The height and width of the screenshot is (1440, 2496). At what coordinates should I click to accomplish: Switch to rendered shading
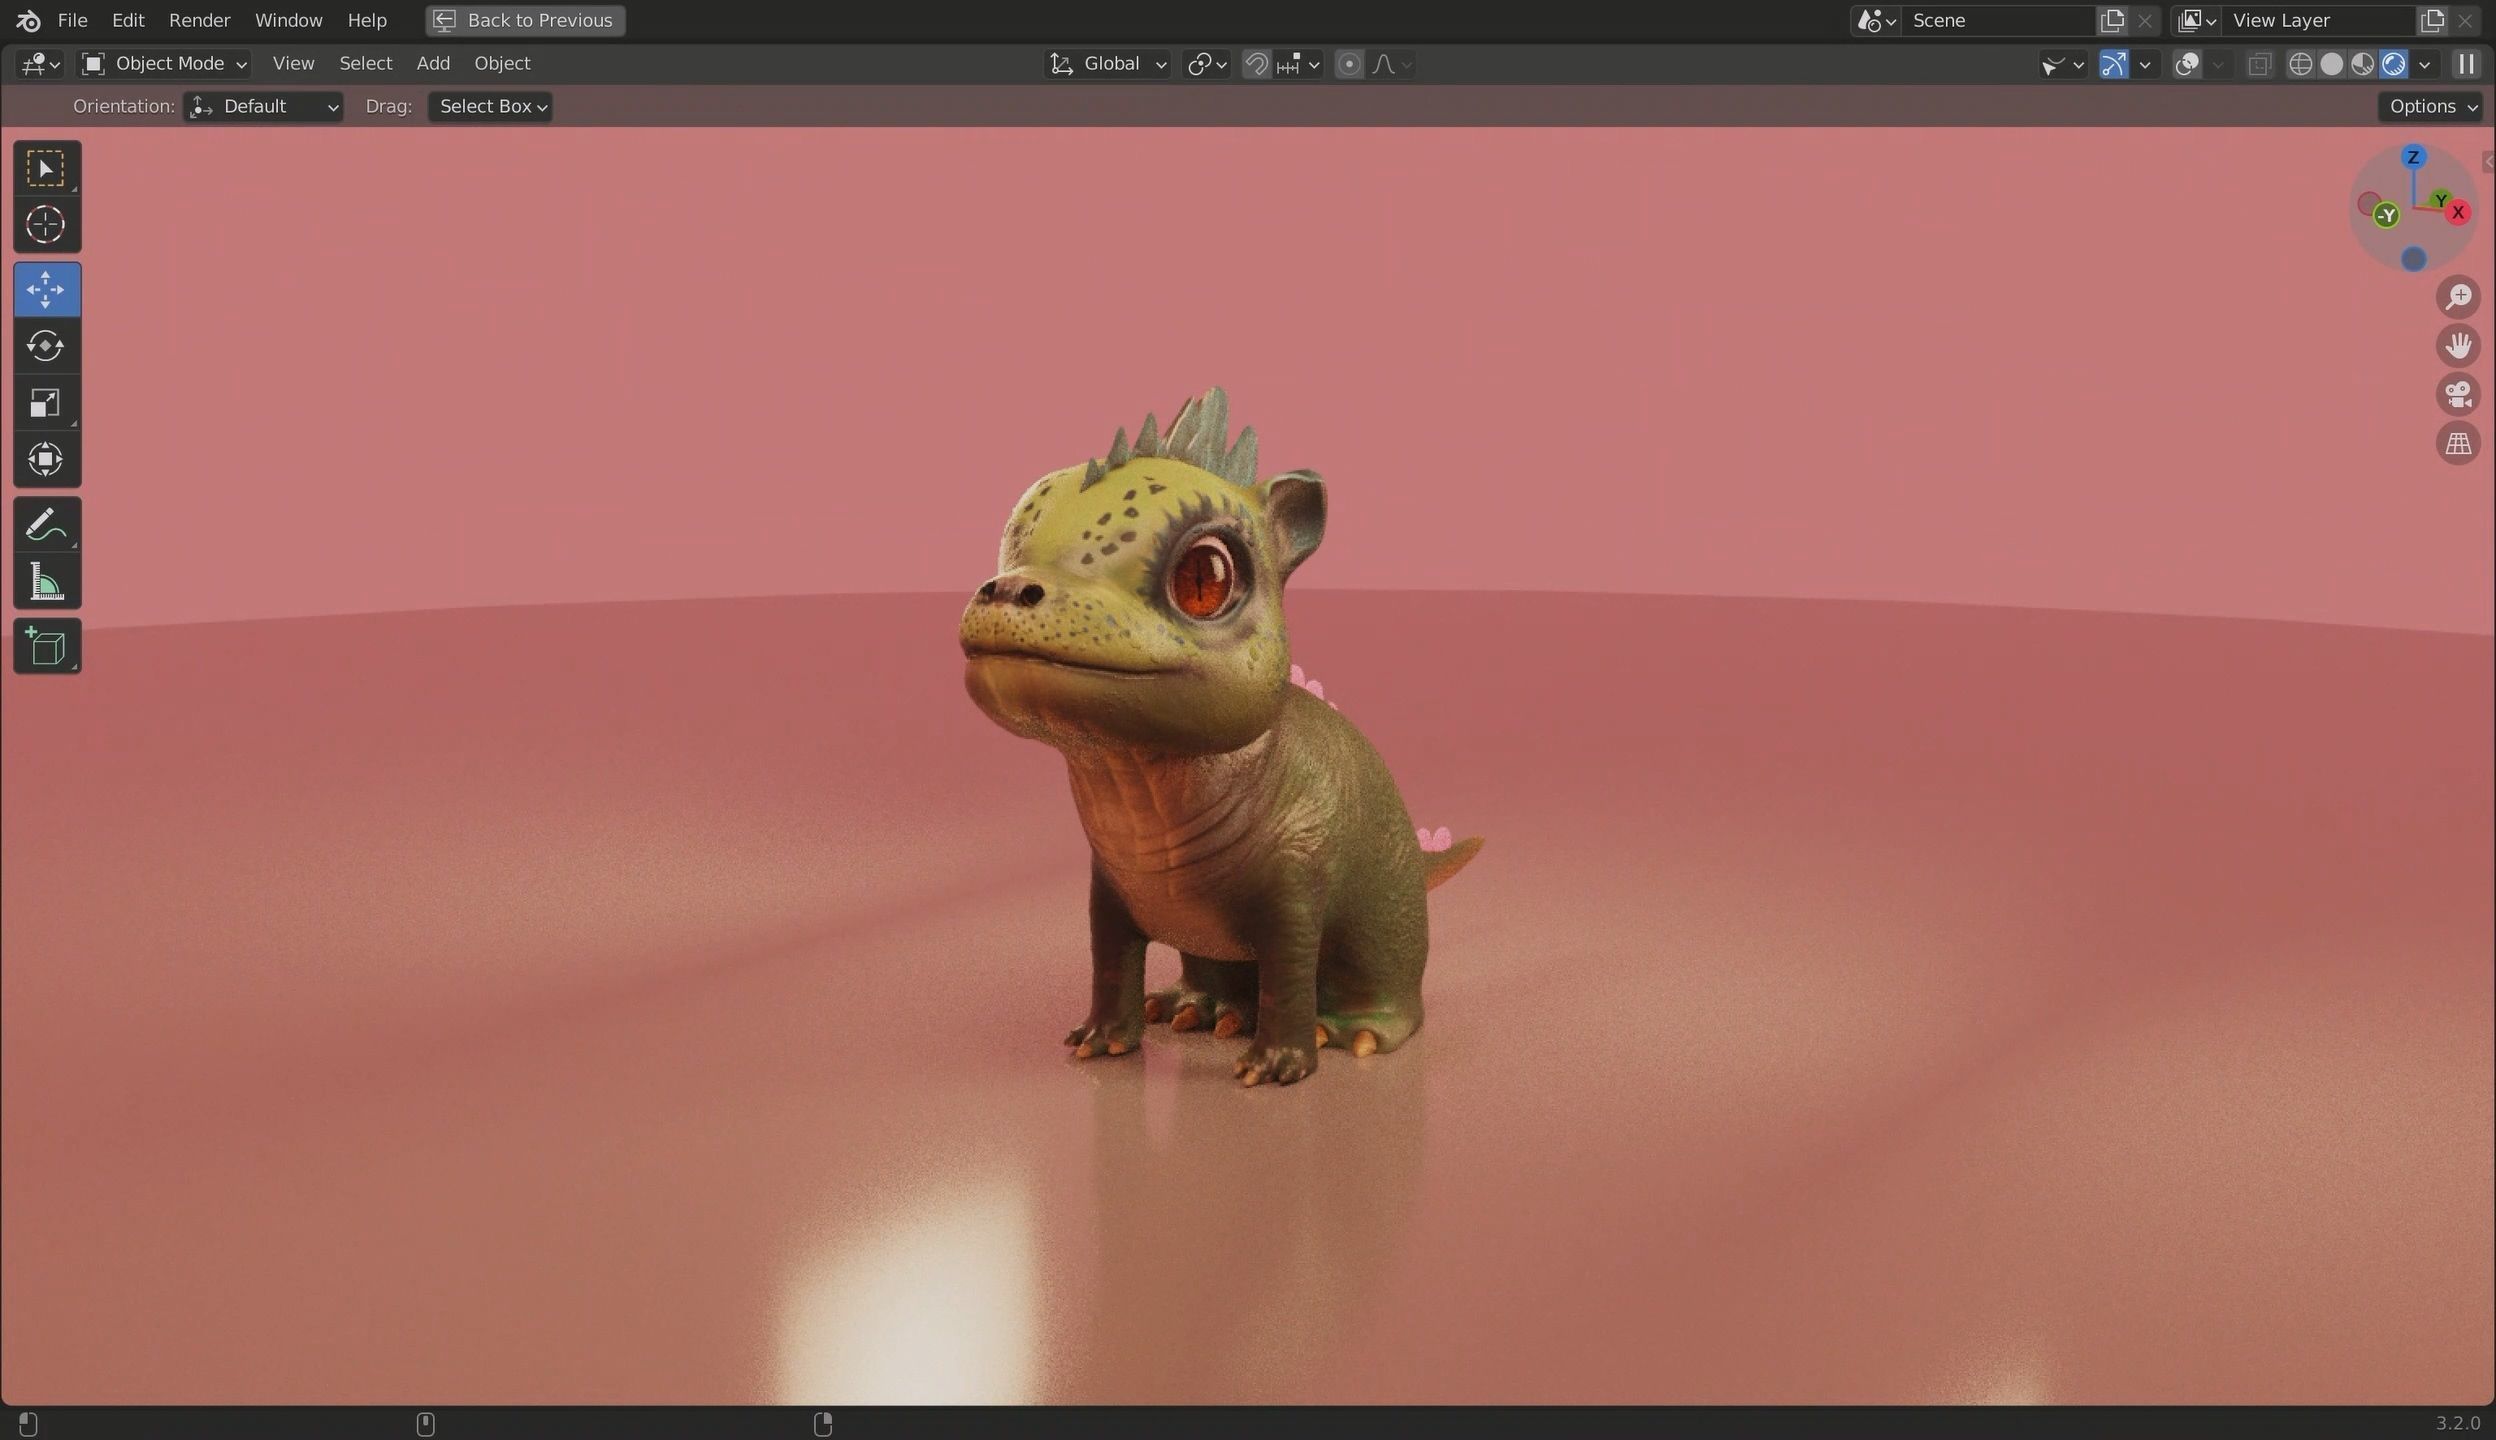(x=2393, y=64)
